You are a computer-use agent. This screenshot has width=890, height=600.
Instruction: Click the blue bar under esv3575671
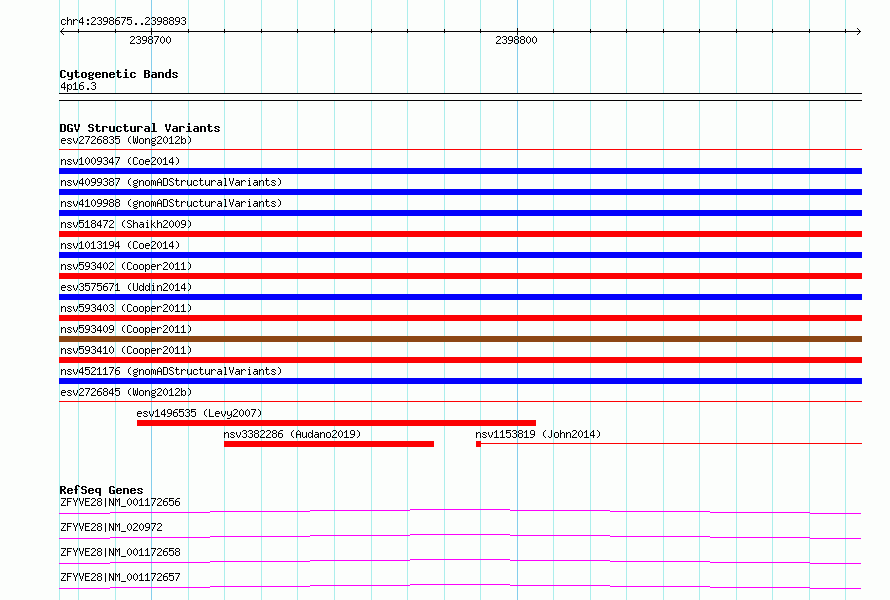coord(460,297)
